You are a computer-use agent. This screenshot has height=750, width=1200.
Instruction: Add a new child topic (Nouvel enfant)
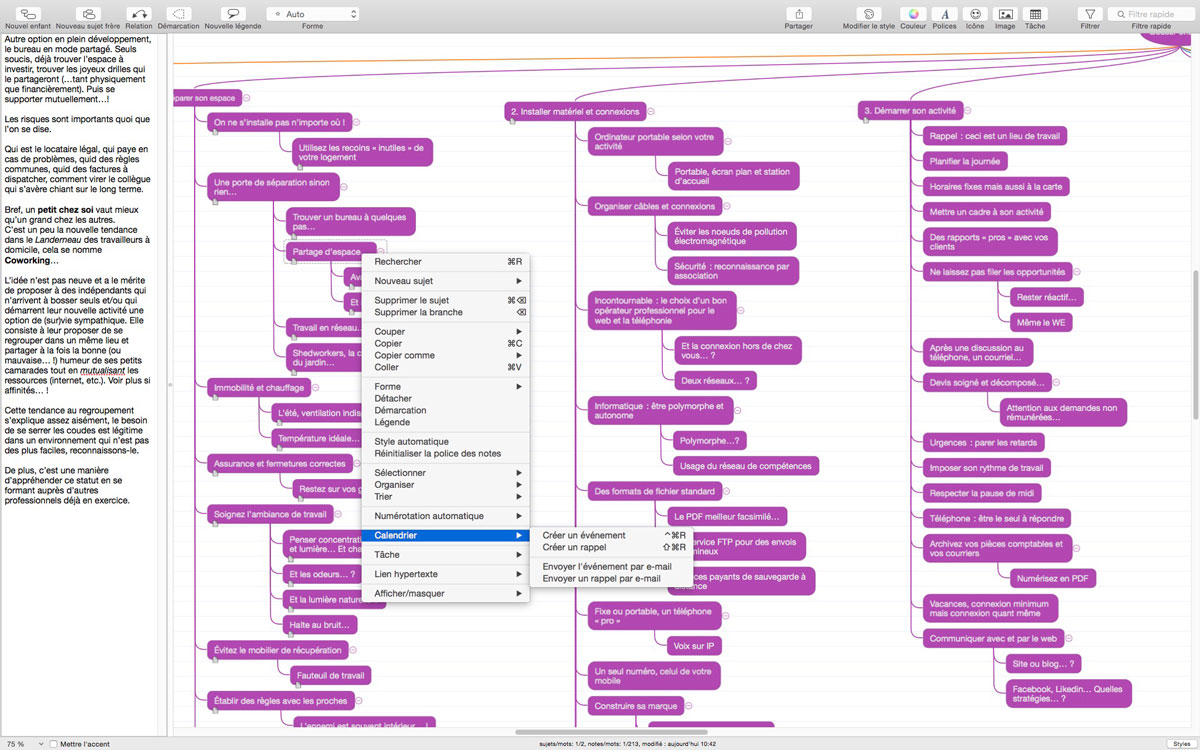click(29, 14)
